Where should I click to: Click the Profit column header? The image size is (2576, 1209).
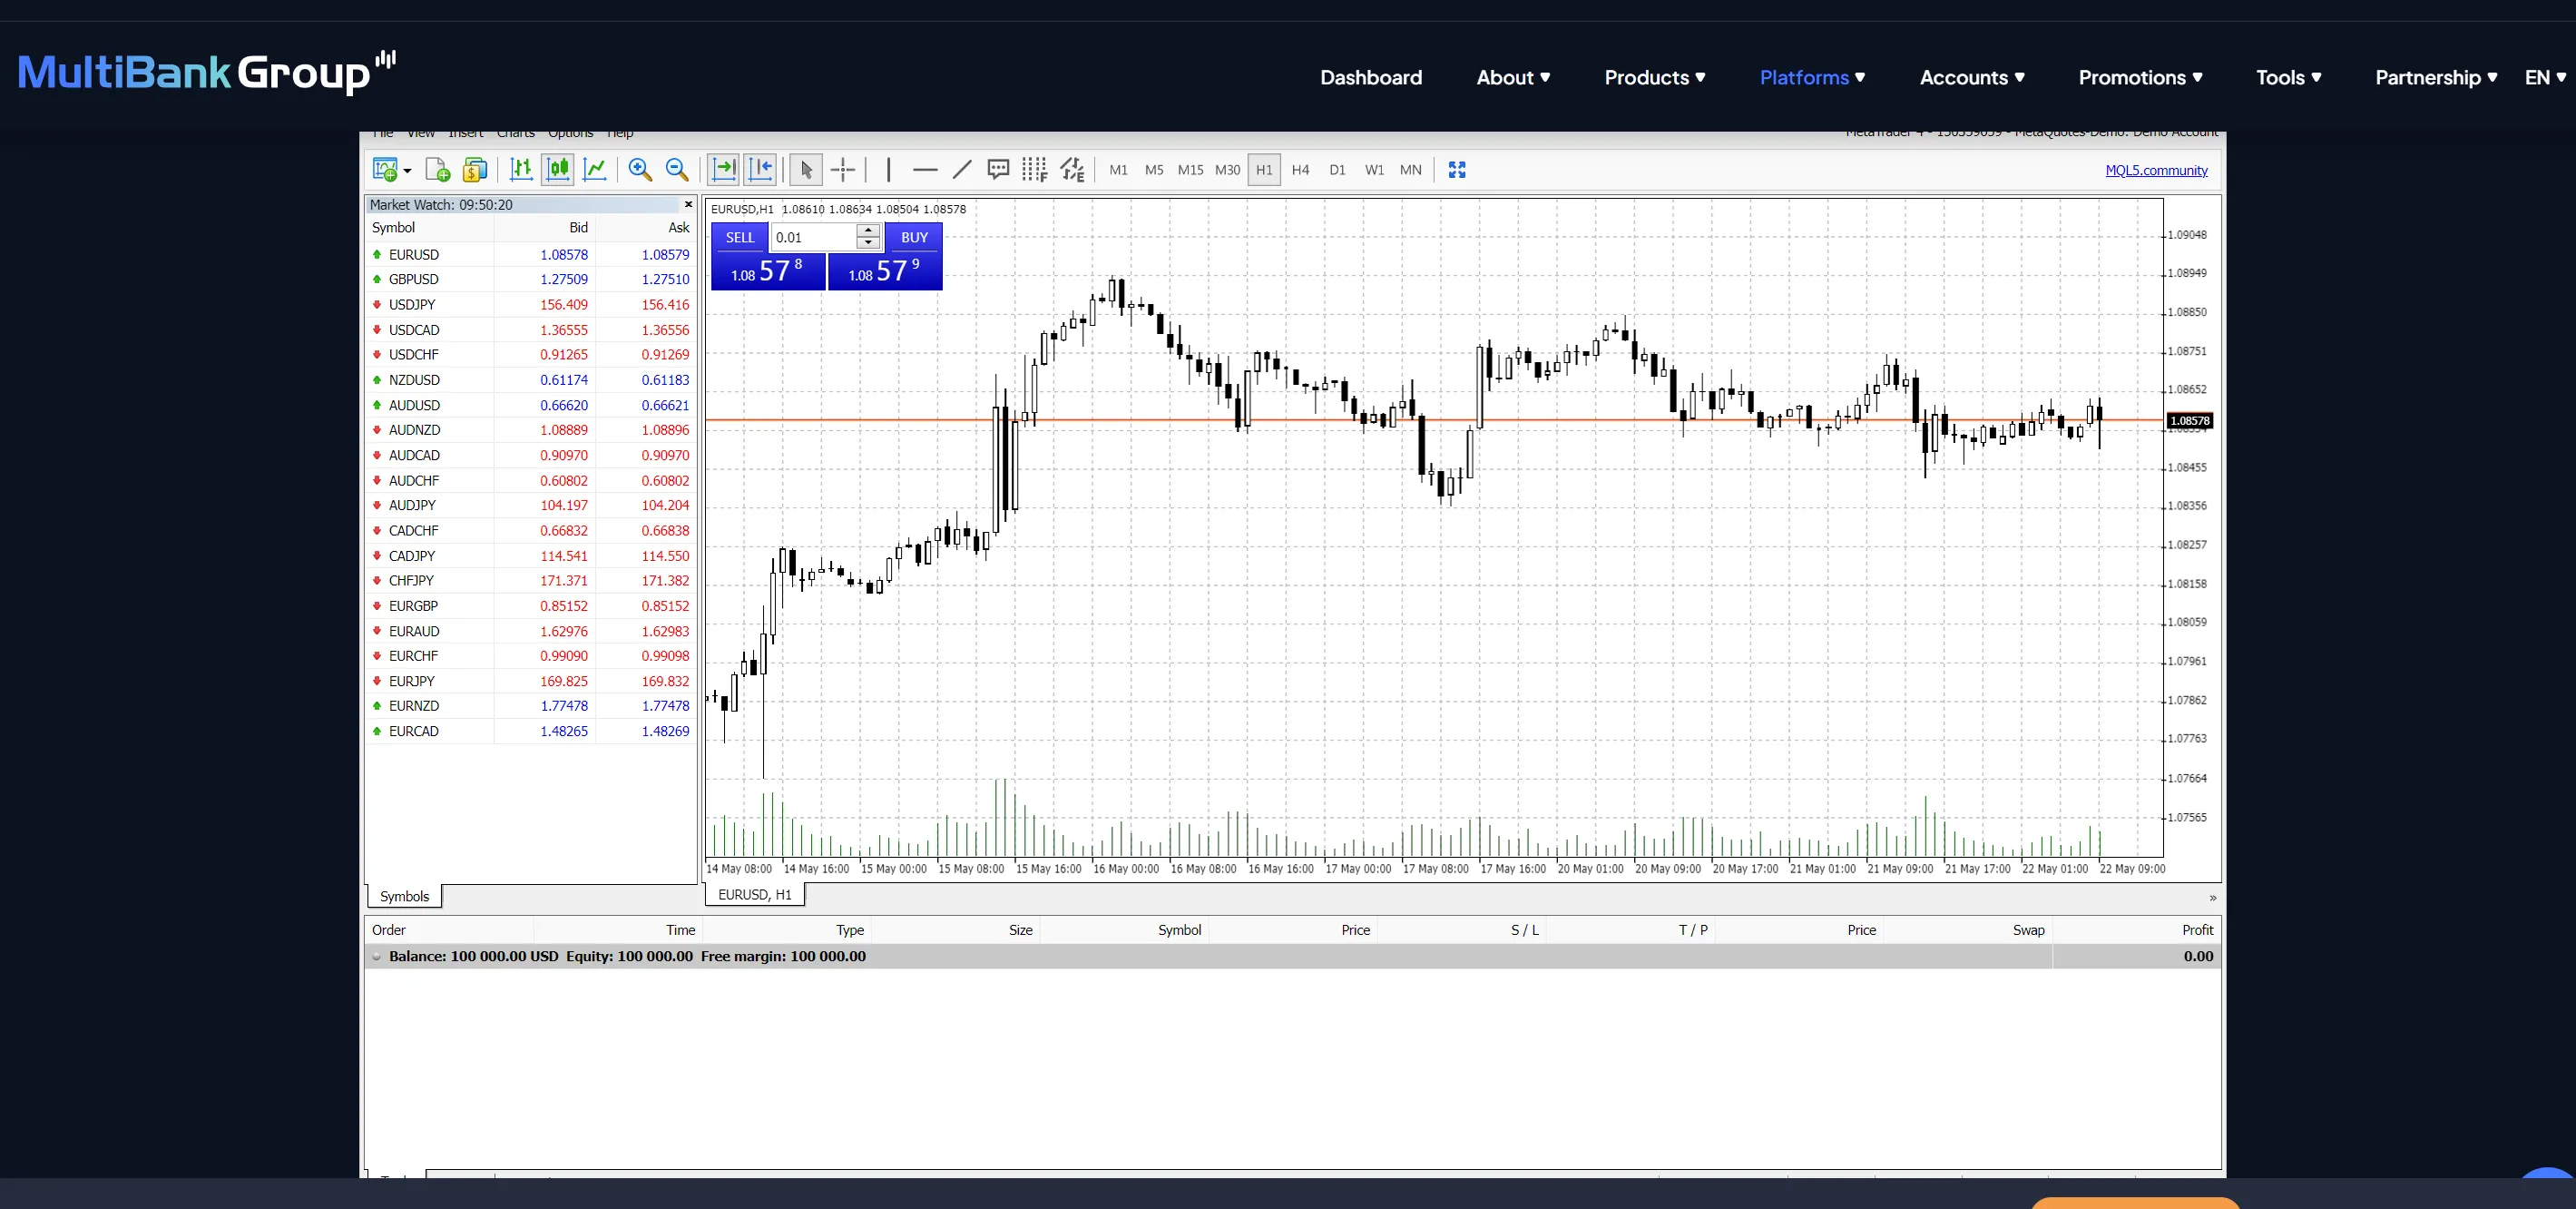(x=2197, y=930)
